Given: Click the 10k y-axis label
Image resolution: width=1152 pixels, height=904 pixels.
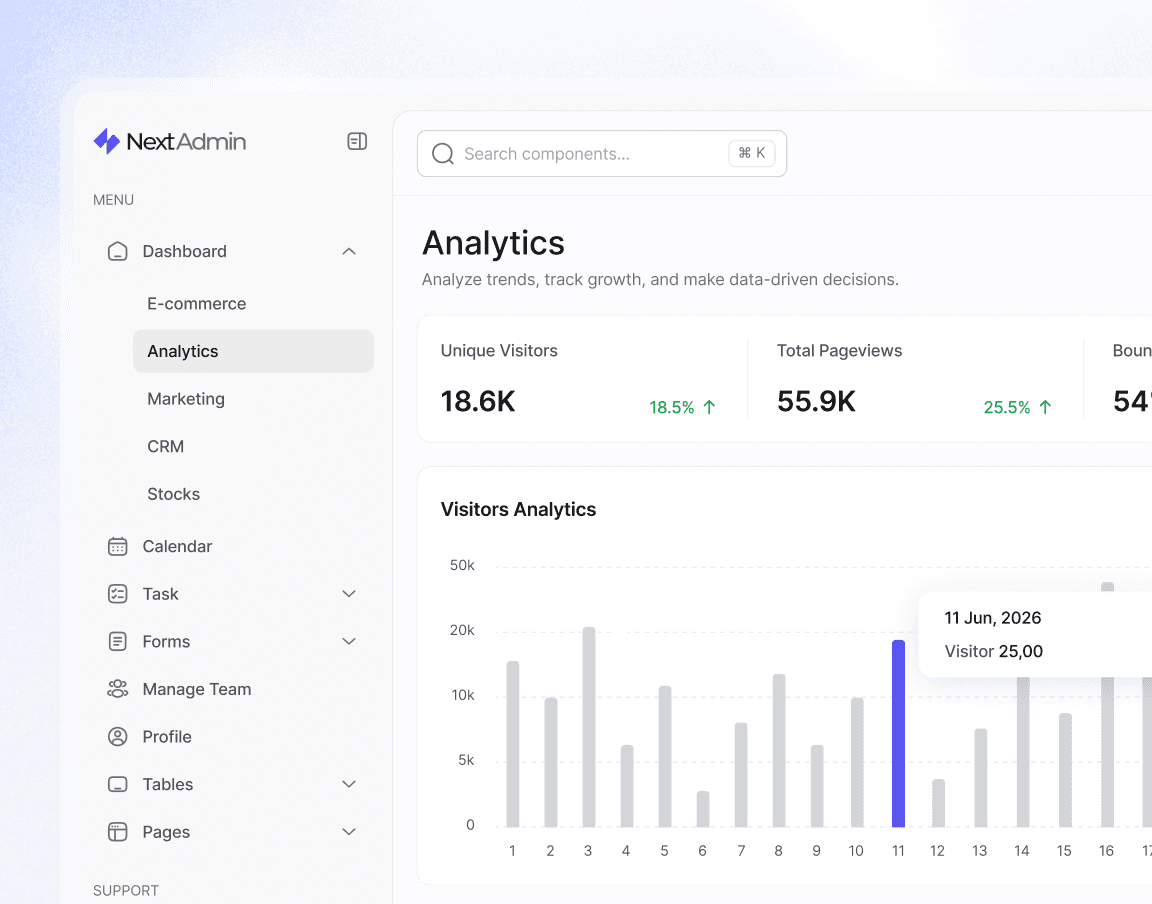Looking at the screenshot, I should pyautogui.click(x=463, y=695).
